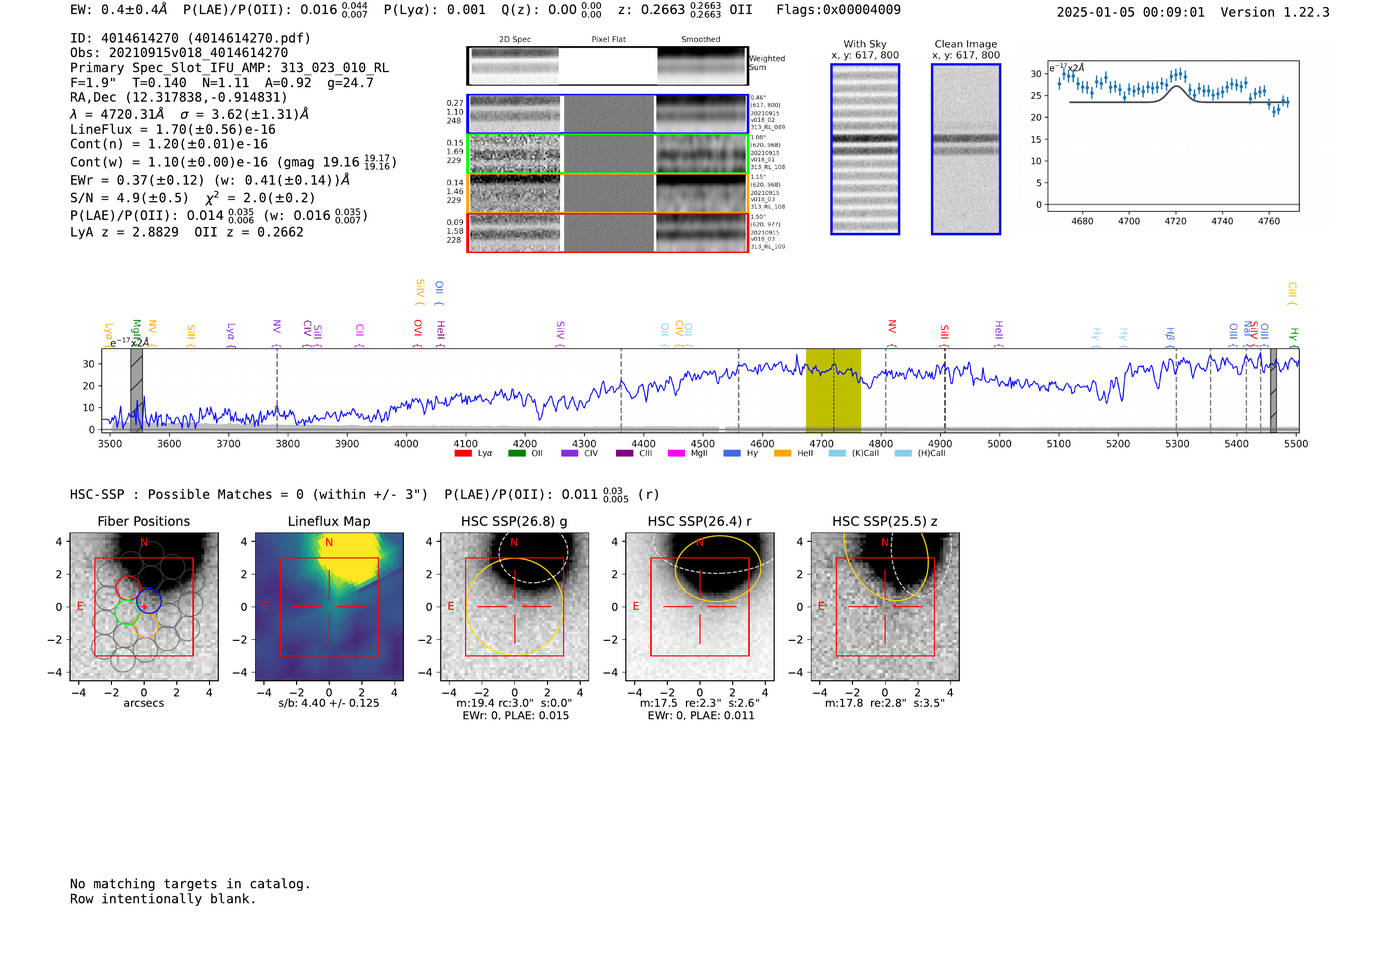Click "No matching targets in catalog." text
This screenshot has width=1400, height=953.
pos(190,884)
